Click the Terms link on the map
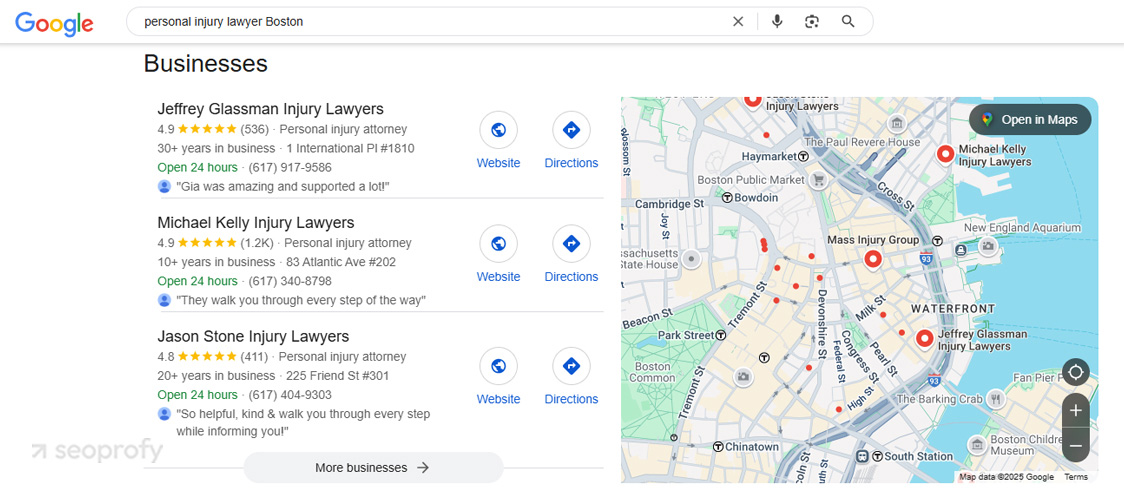This screenshot has height=495, width=1124. point(1076,477)
